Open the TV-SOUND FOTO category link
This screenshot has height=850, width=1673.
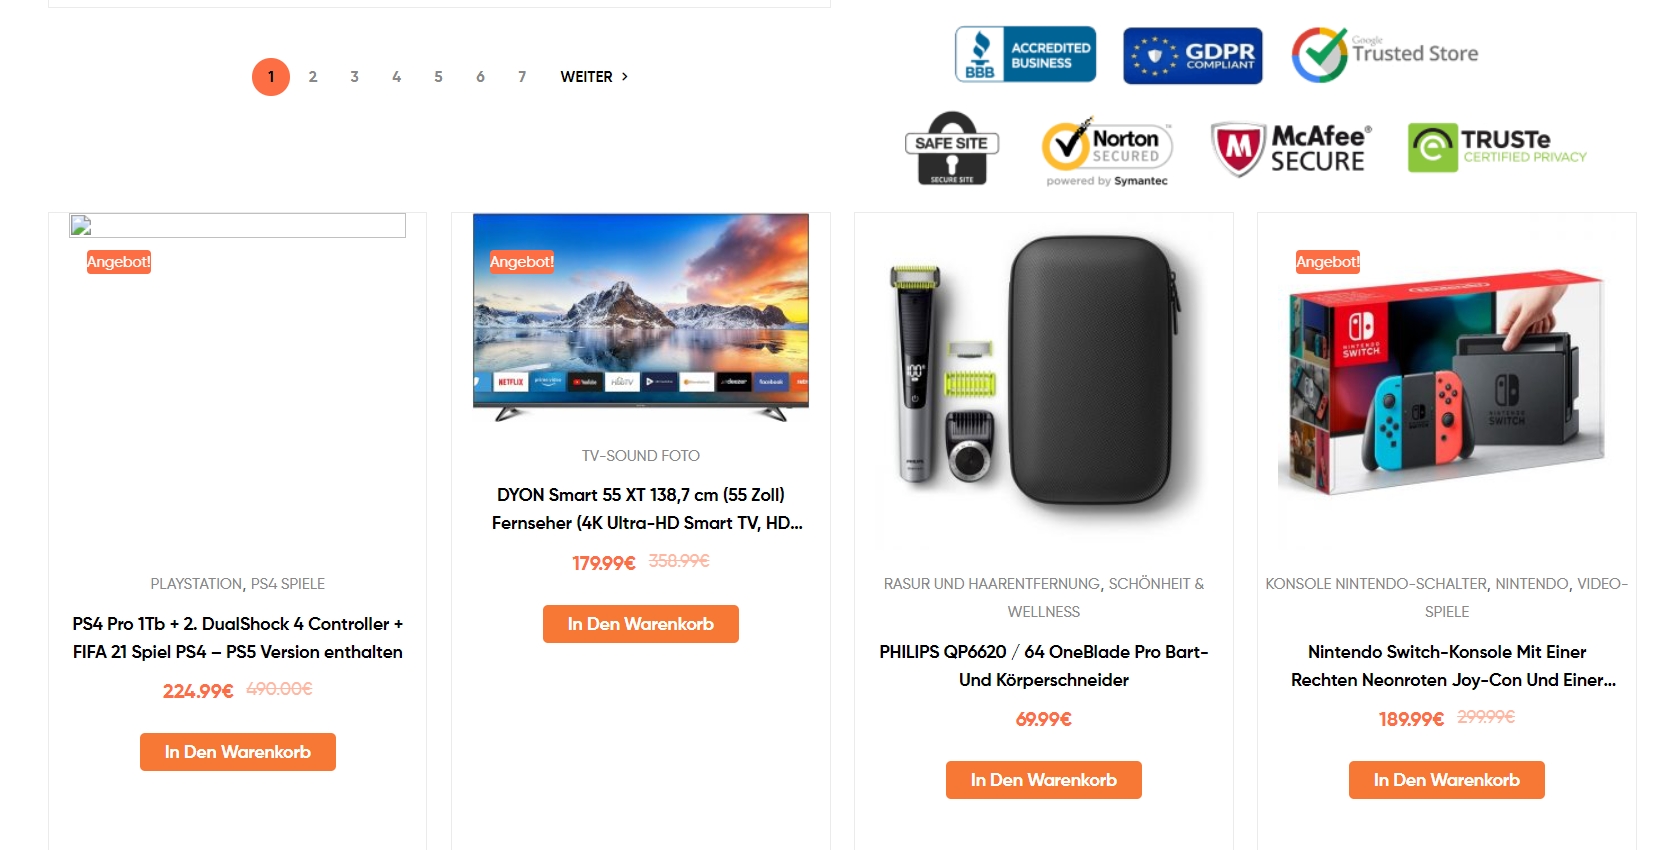641,456
